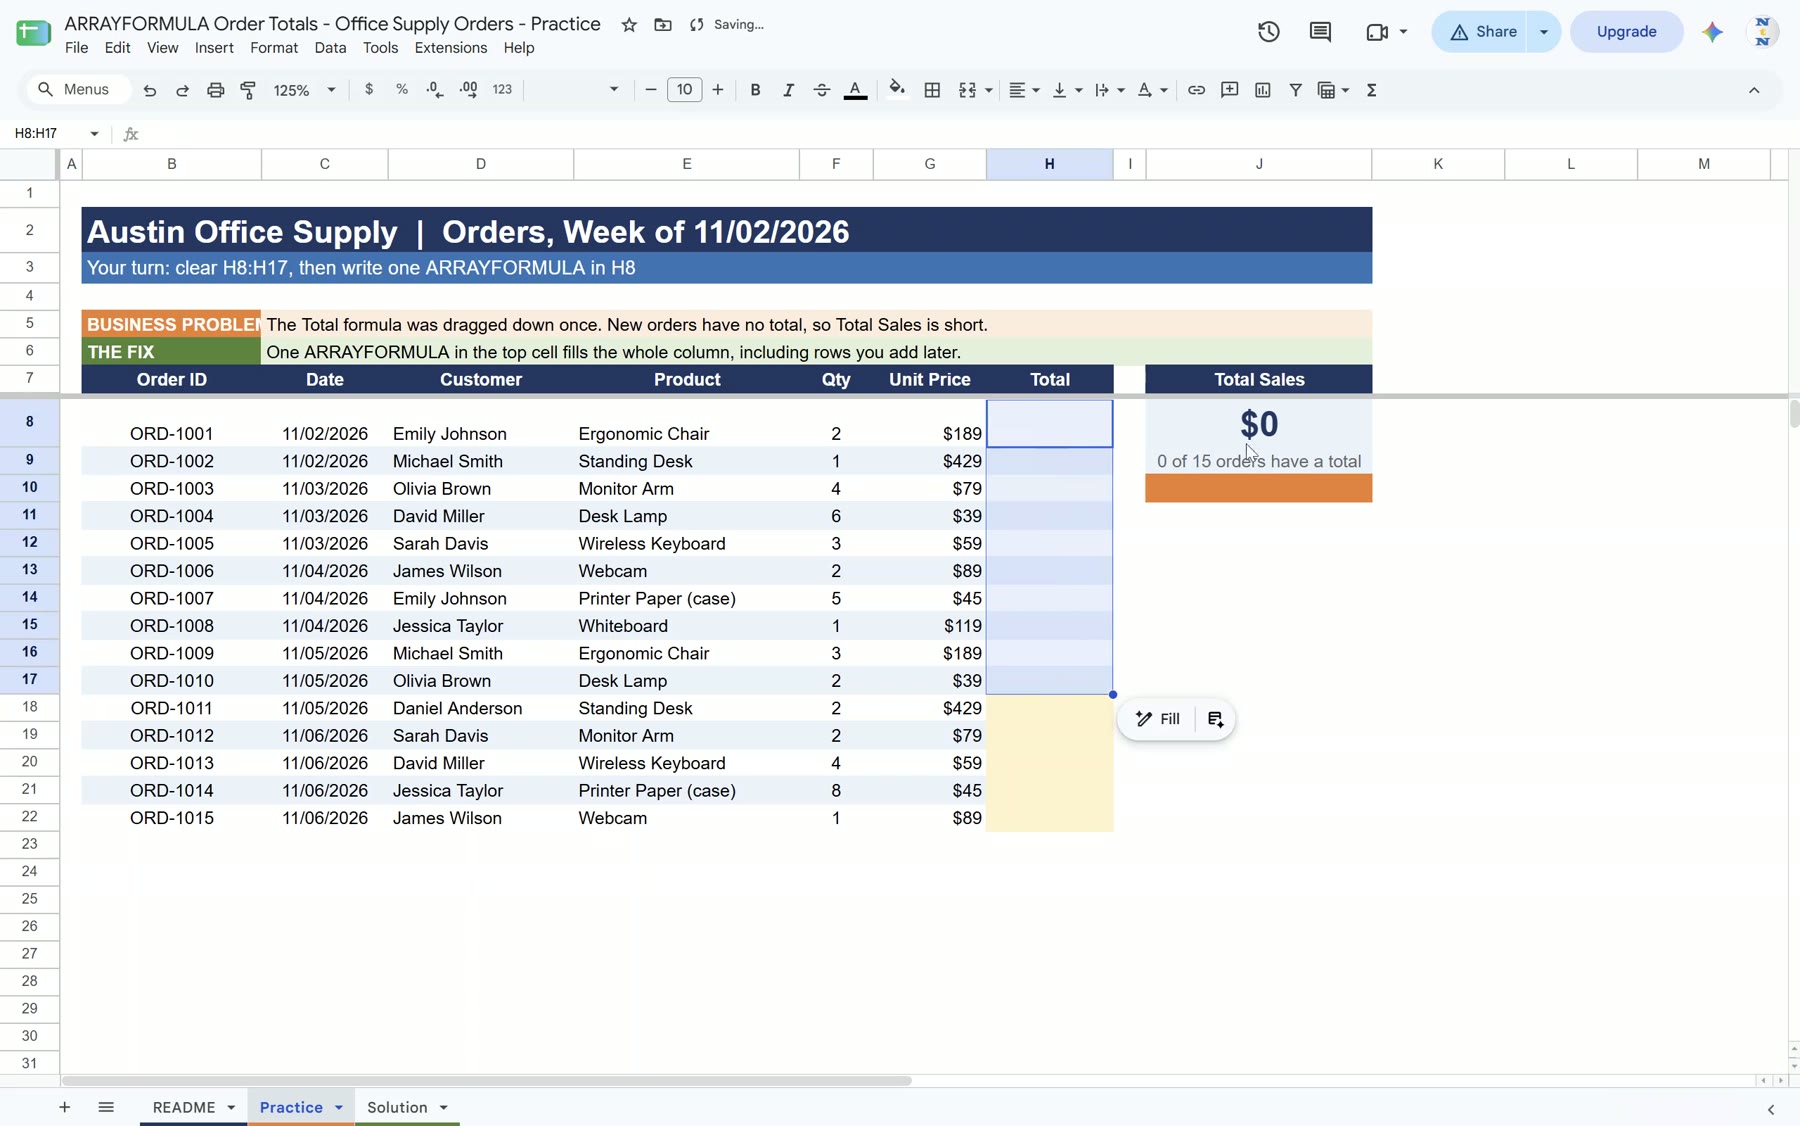Create a filter with funnel icon
The image size is (1800, 1126).
tap(1295, 90)
